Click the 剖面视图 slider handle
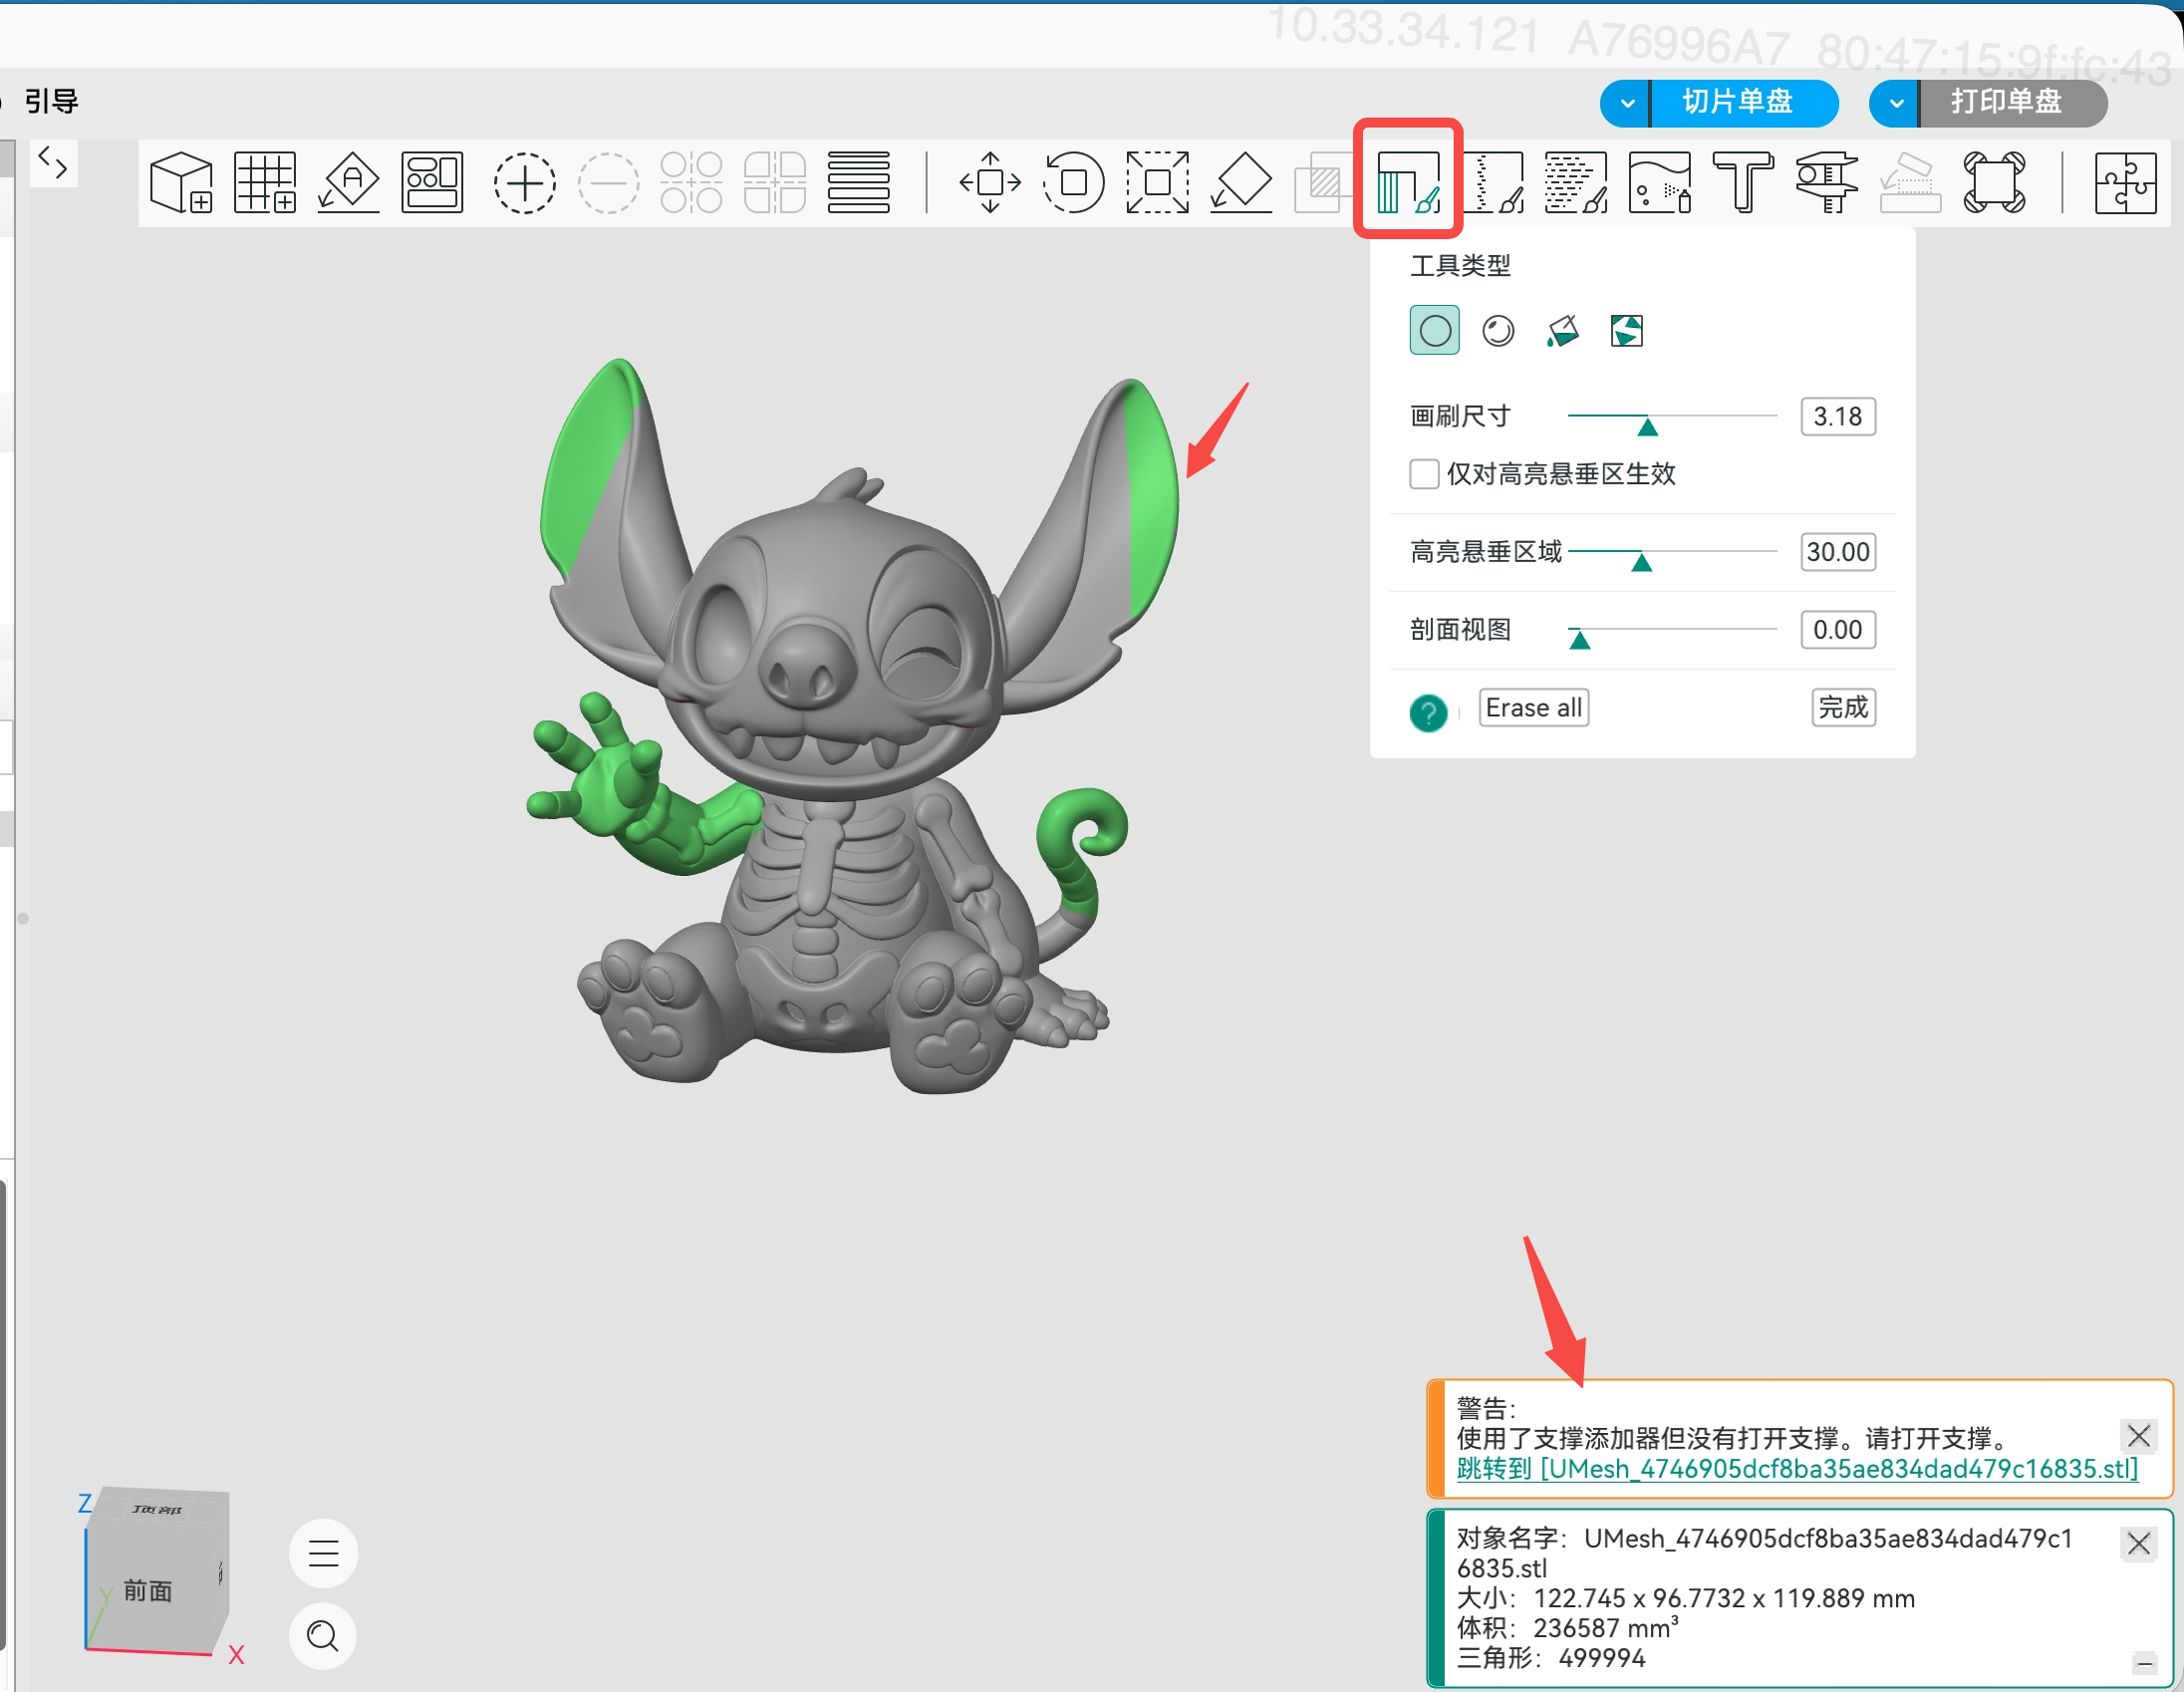Viewport: 2184px width, 1692px height. [x=1580, y=640]
